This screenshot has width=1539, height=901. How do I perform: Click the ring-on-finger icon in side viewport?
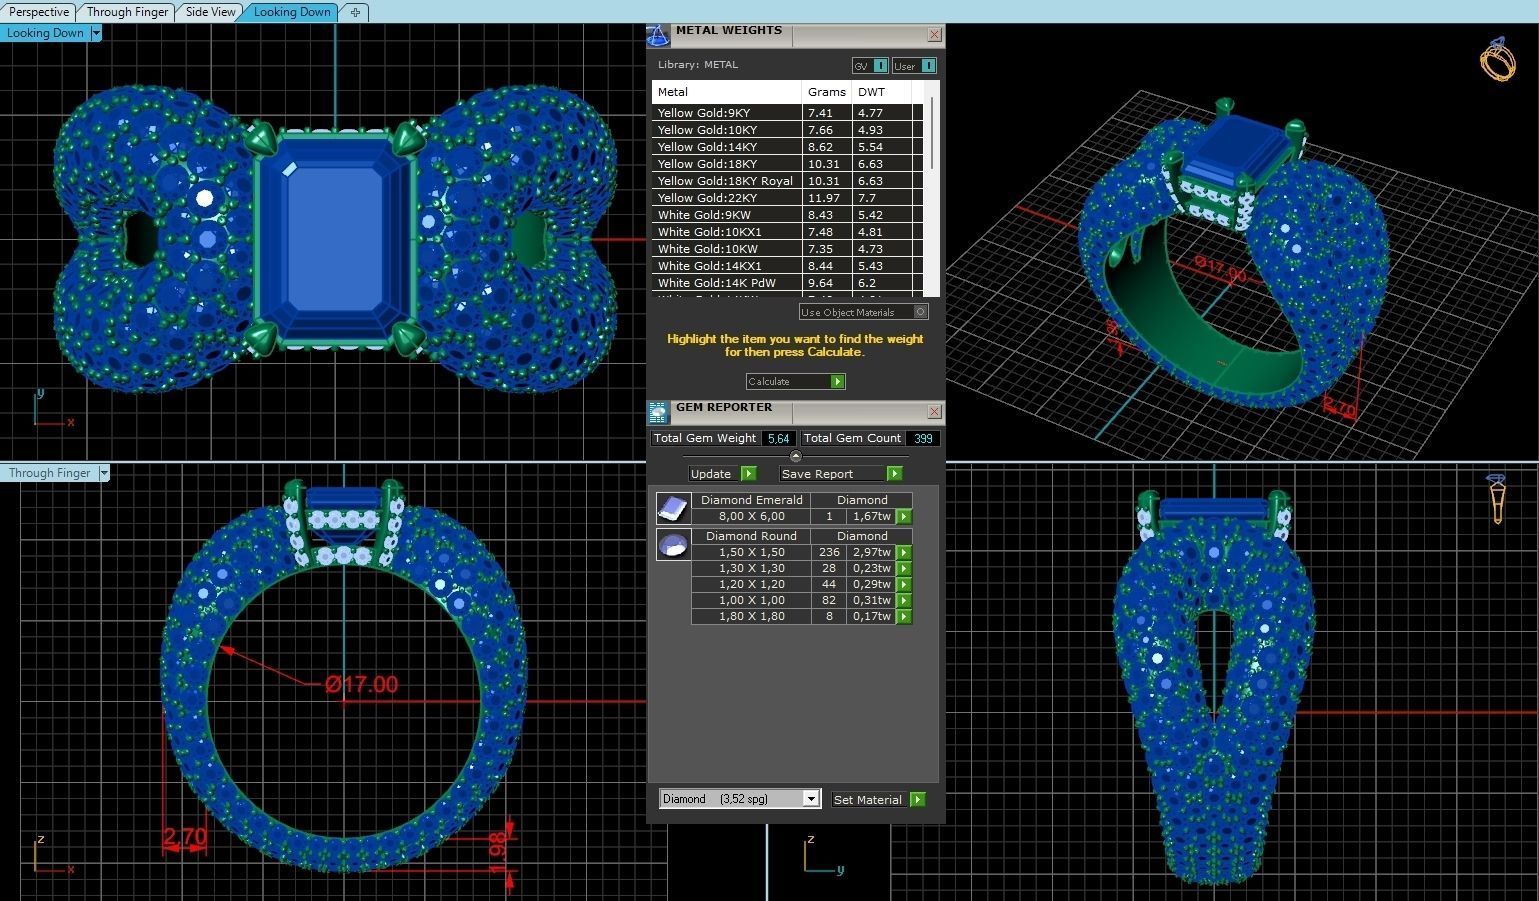tap(1497, 499)
